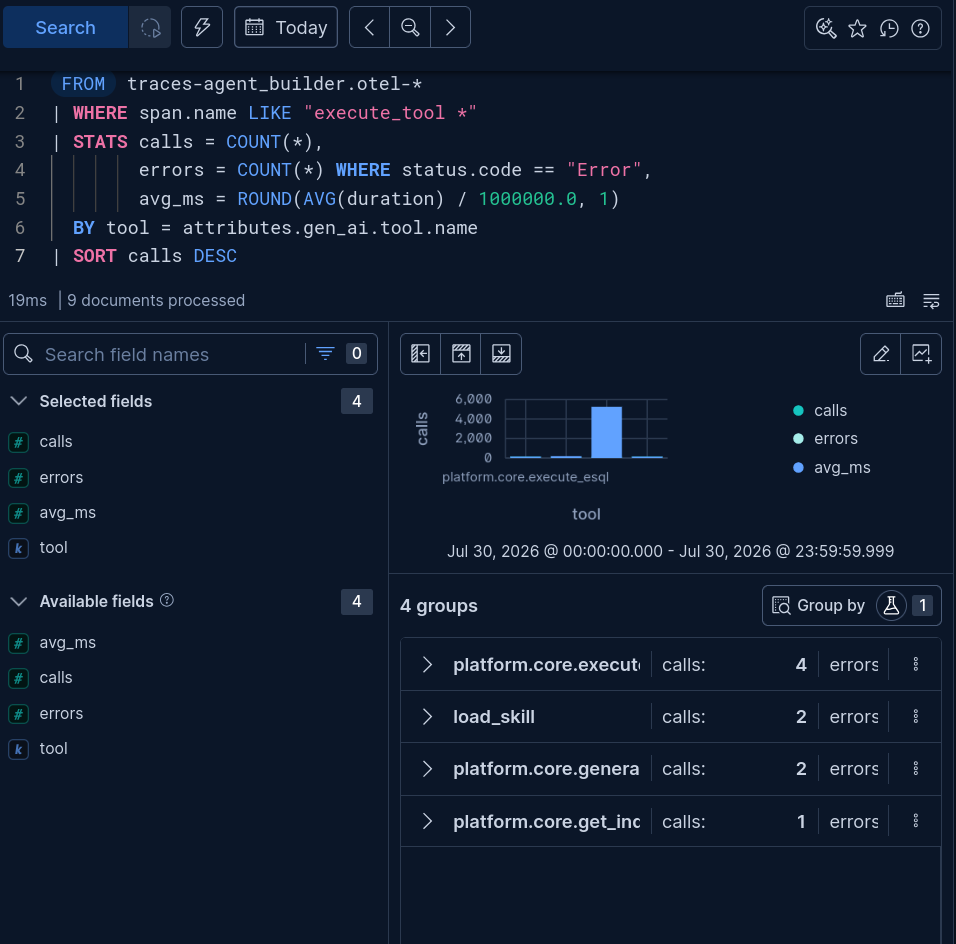Image resolution: width=956 pixels, height=944 pixels.
Task: Click the beaker experimental icon in Group by
Action: [x=891, y=606]
